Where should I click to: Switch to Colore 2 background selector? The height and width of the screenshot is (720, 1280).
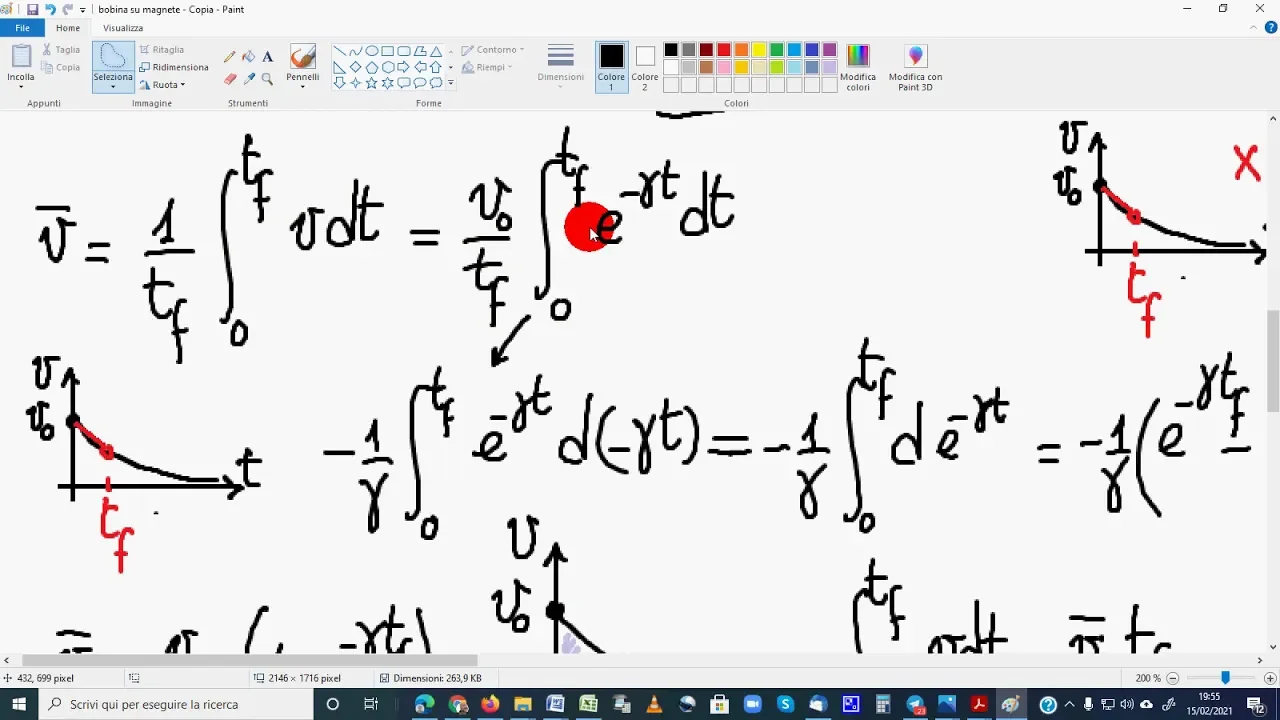coord(645,66)
